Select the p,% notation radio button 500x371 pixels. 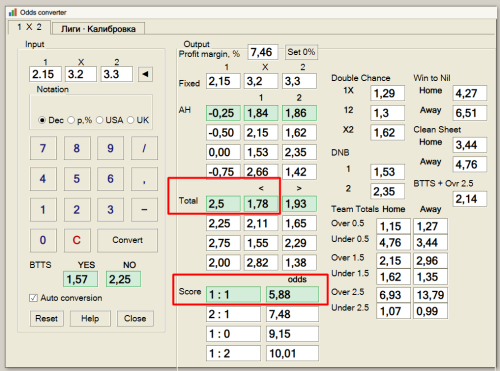point(71,120)
